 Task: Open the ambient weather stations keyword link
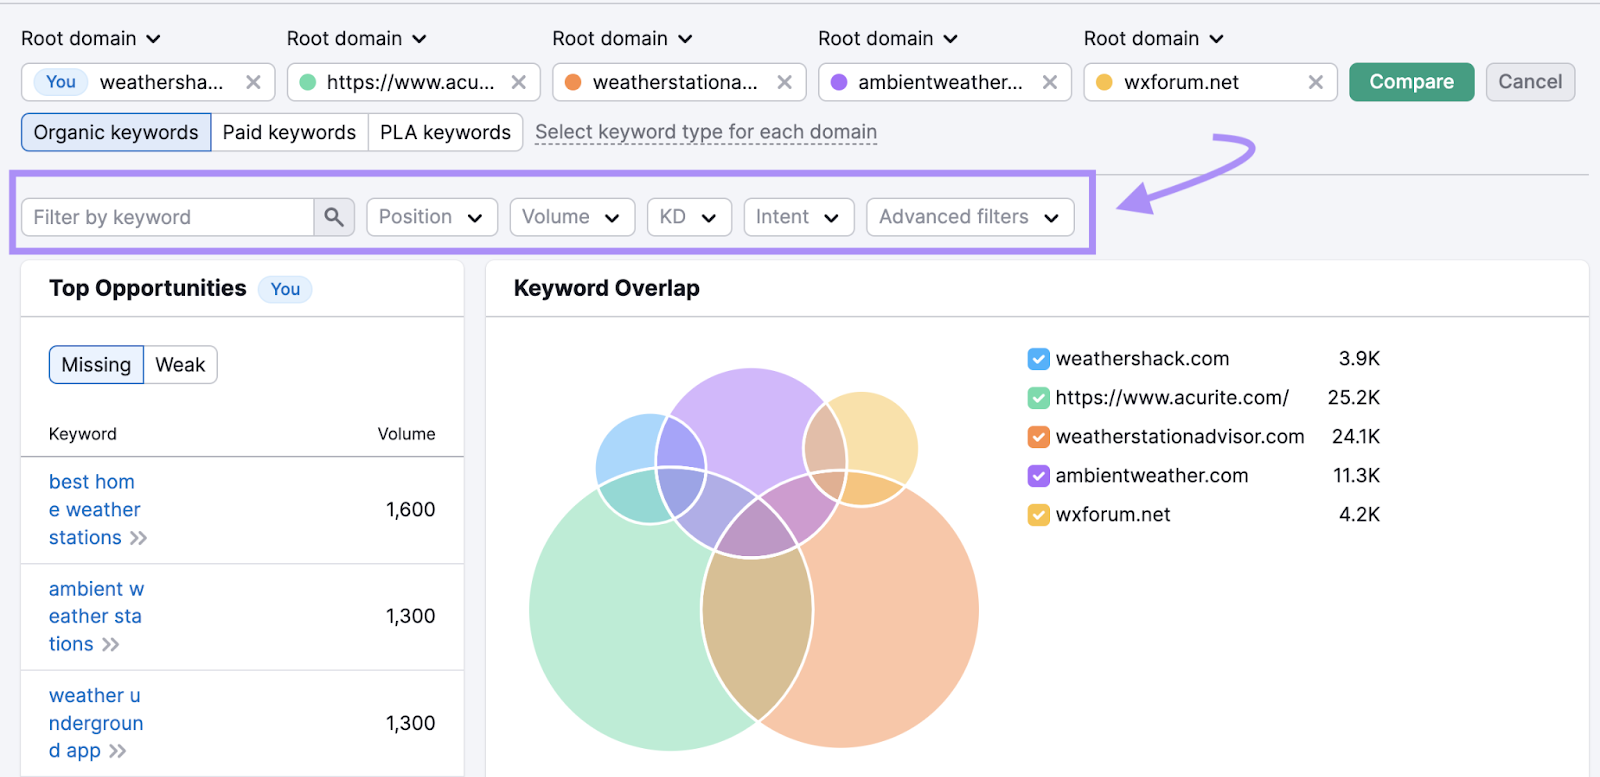point(96,616)
